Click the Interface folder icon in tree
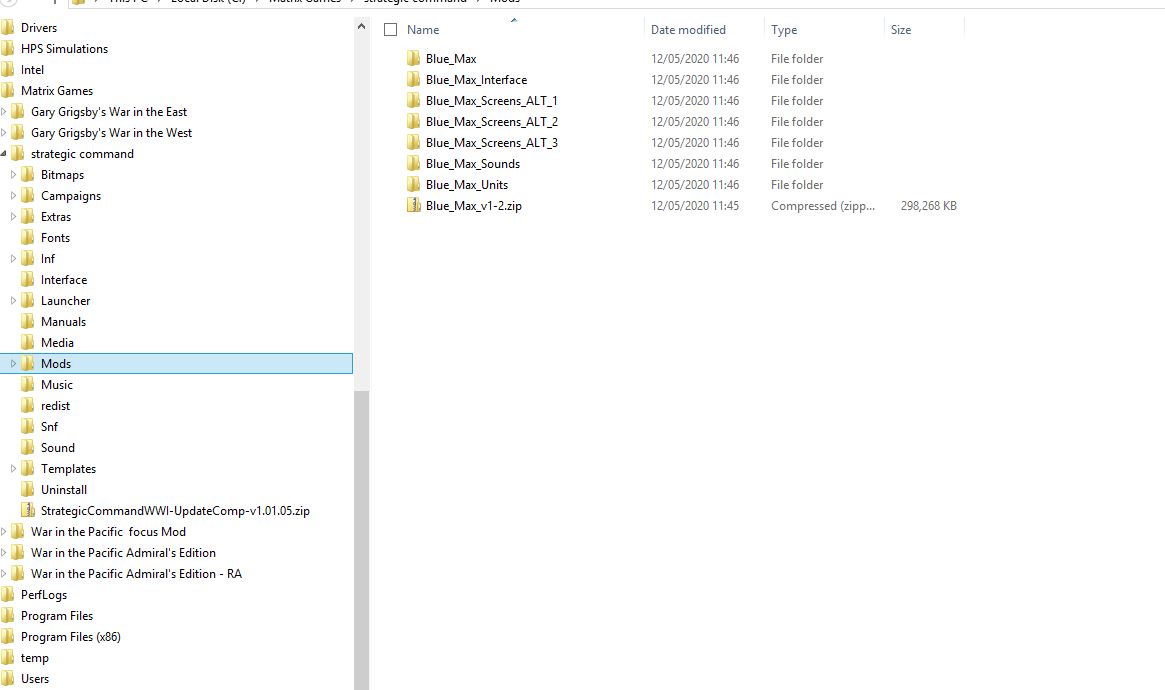 click(27, 280)
